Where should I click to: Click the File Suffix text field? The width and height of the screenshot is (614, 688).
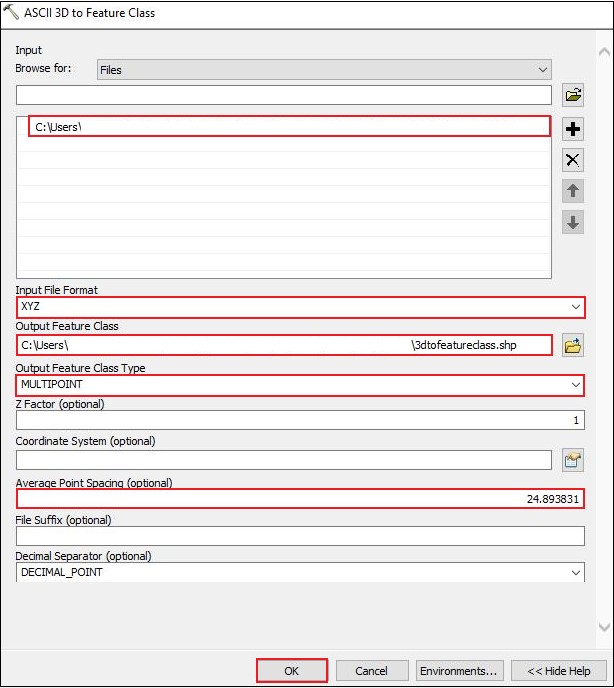(x=301, y=536)
